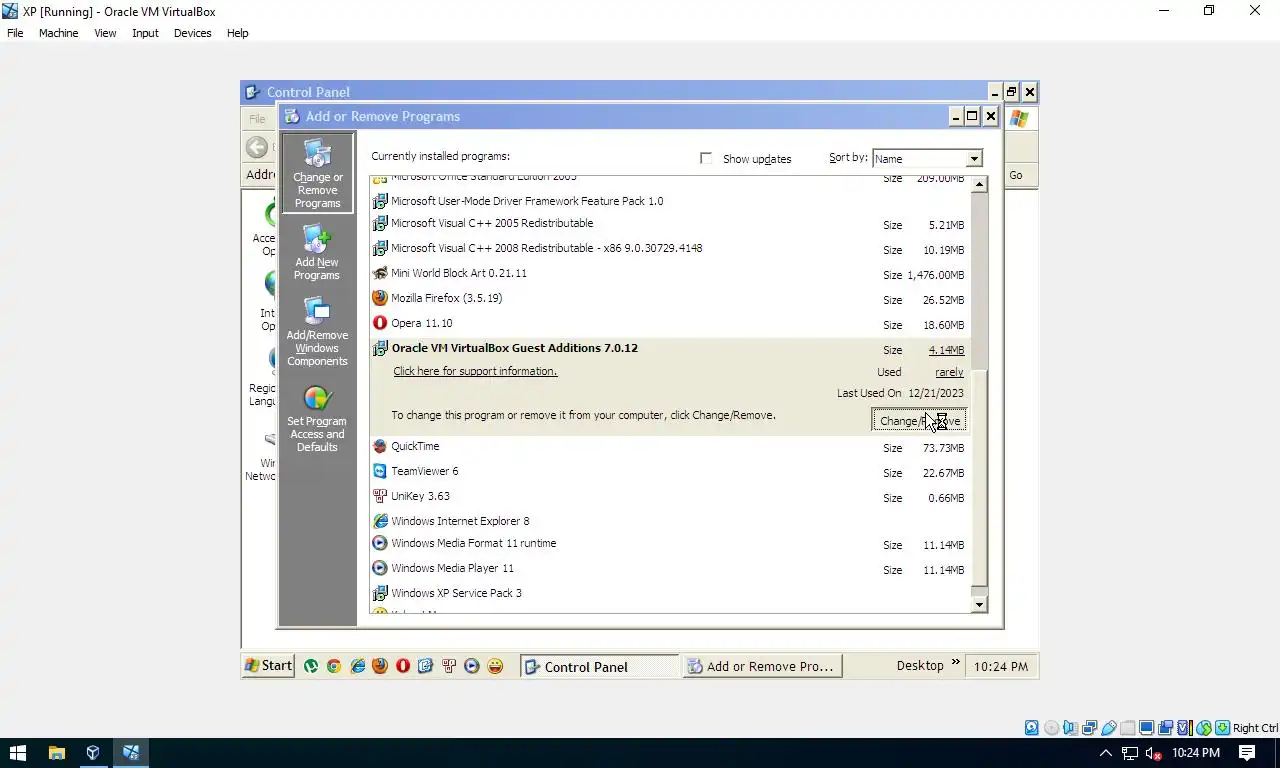The image size is (1280, 768).
Task: Launch Internet Explorer from XP quick launch
Action: 358,666
